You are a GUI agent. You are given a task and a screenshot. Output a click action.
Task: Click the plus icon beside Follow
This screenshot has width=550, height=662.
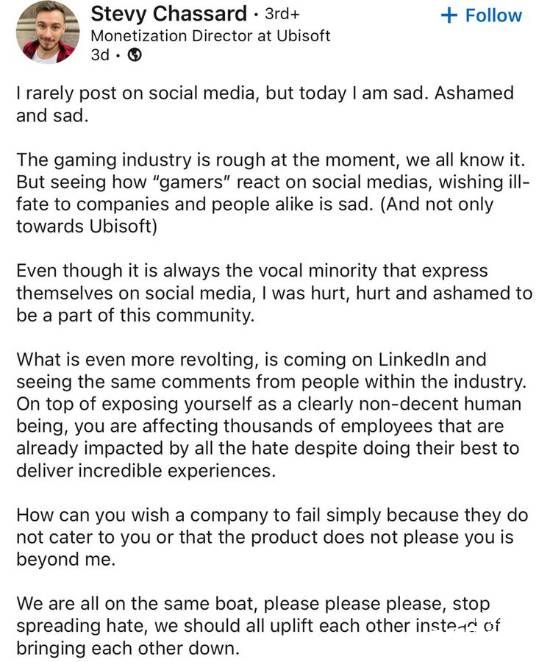coord(449,16)
